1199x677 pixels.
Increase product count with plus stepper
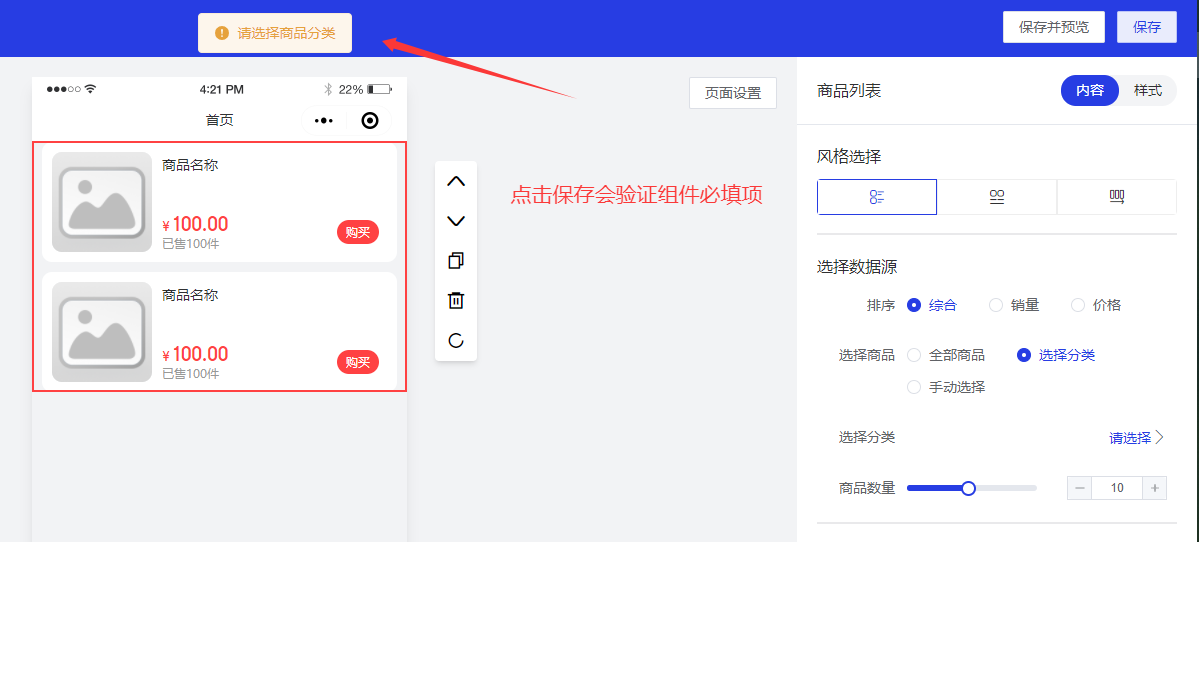[1155, 488]
